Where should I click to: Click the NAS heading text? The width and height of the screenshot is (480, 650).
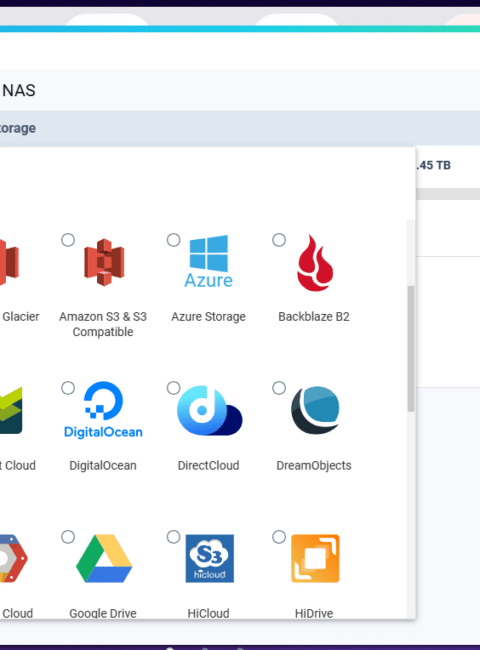click(19, 90)
